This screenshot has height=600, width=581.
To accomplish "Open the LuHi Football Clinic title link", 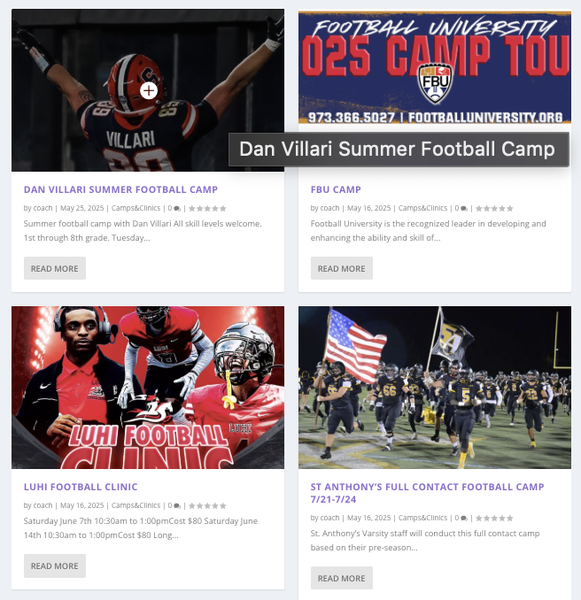I will point(80,487).
